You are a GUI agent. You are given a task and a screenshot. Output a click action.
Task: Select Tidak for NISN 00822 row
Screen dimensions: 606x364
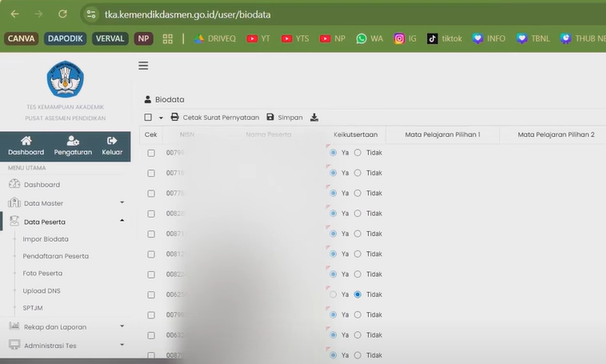(x=357, y=274)
